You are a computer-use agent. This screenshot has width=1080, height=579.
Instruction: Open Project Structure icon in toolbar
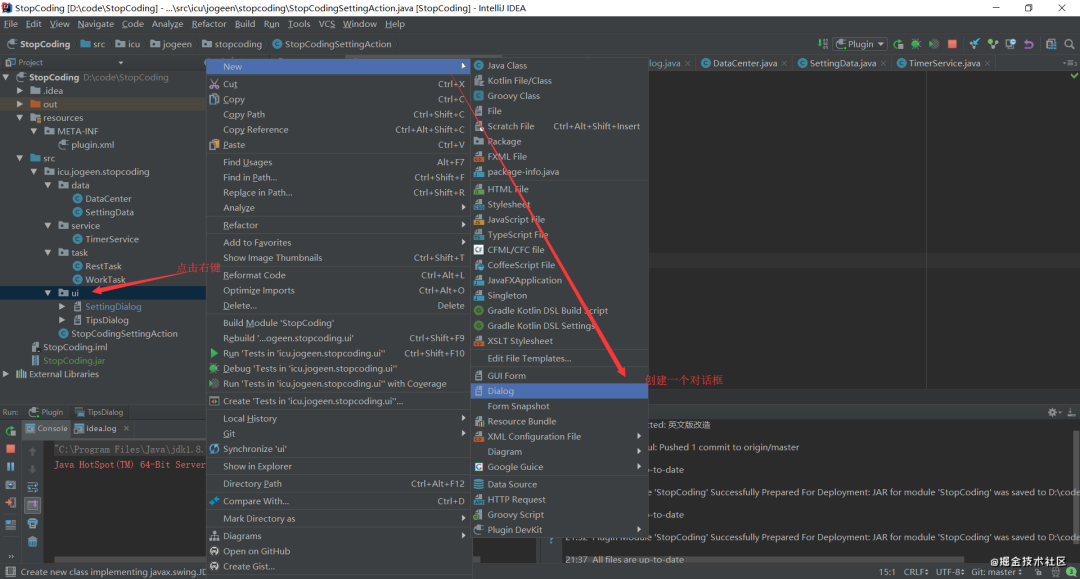(x=1051, y=44)
